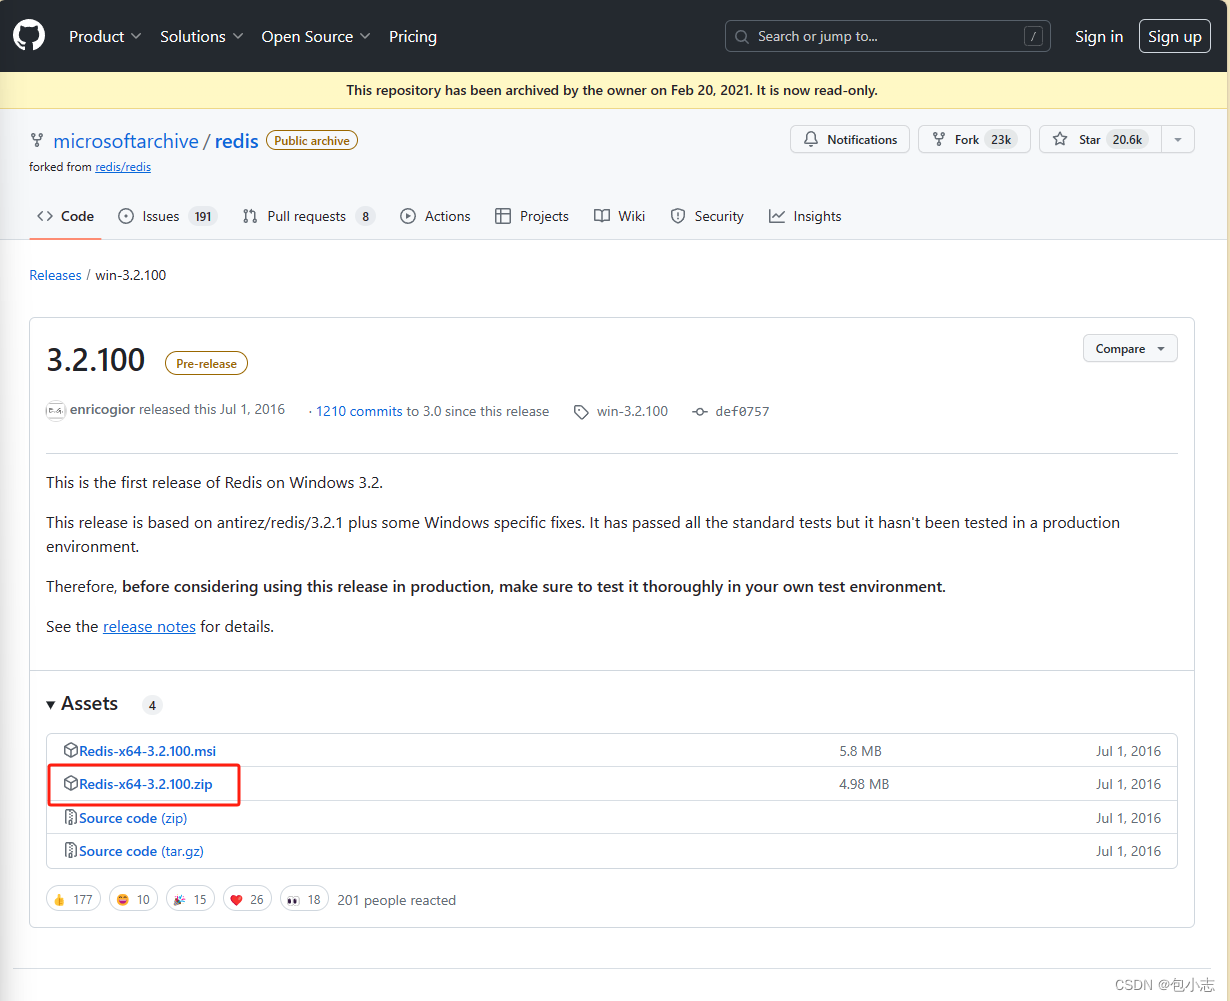The image size is (1230, 1001).
Task: Open the redis repository name link
Action: pyautogui.click(x=237, y=141)
